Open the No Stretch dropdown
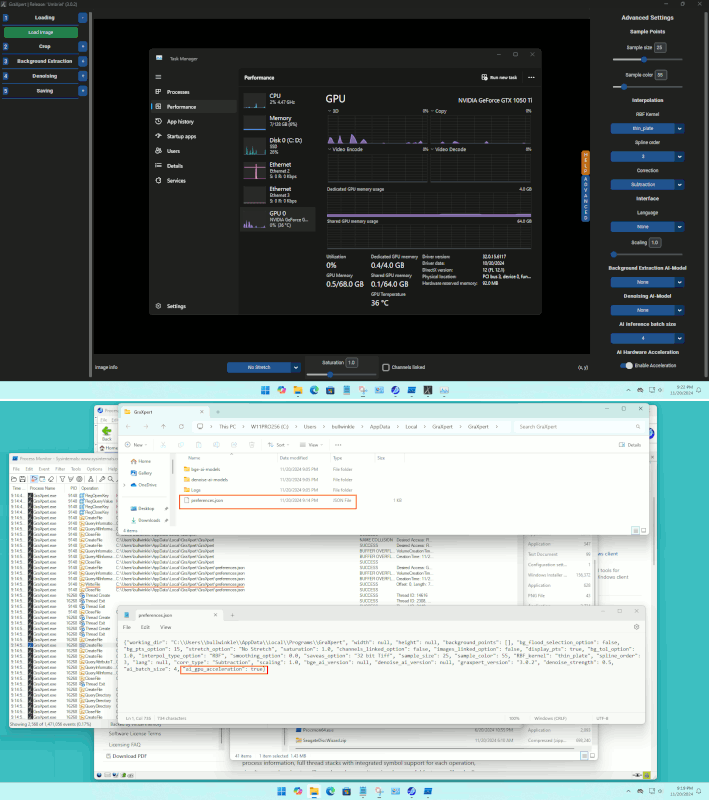Image resolution: width=709 pixels, height=800 pixels. point(263,367)
